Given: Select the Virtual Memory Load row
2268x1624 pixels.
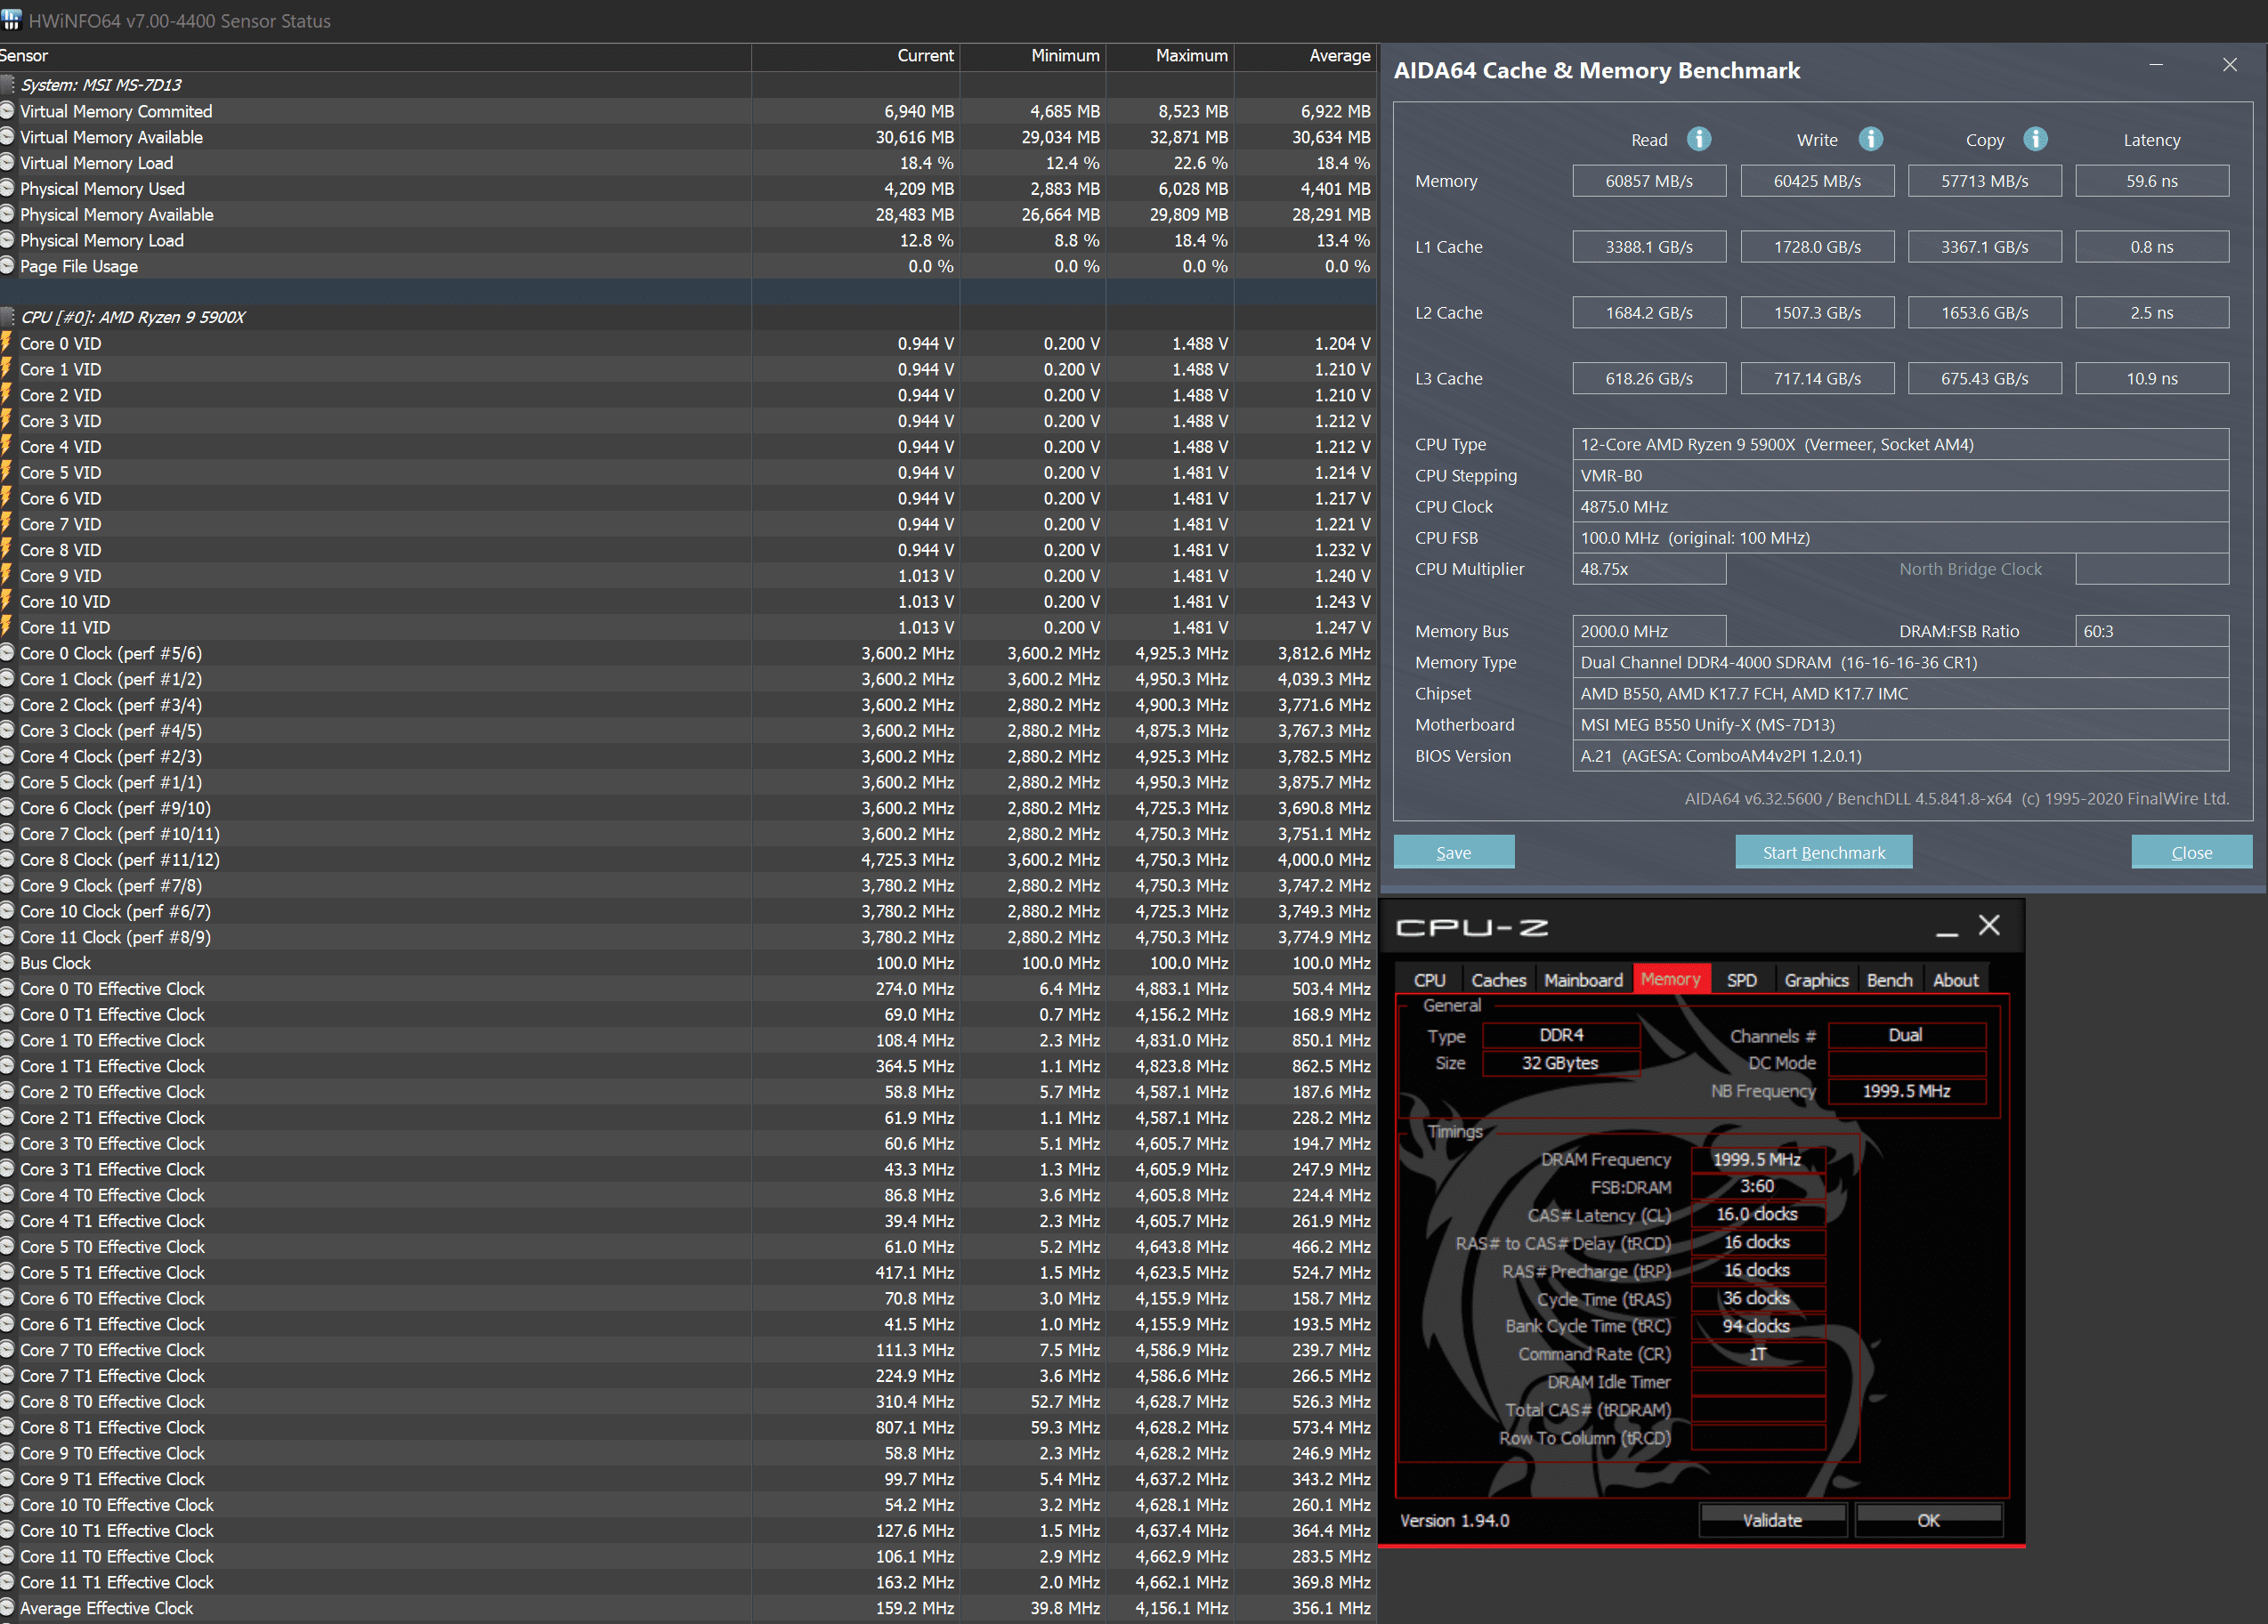Looking at the screenshot, I should [688, 163].
